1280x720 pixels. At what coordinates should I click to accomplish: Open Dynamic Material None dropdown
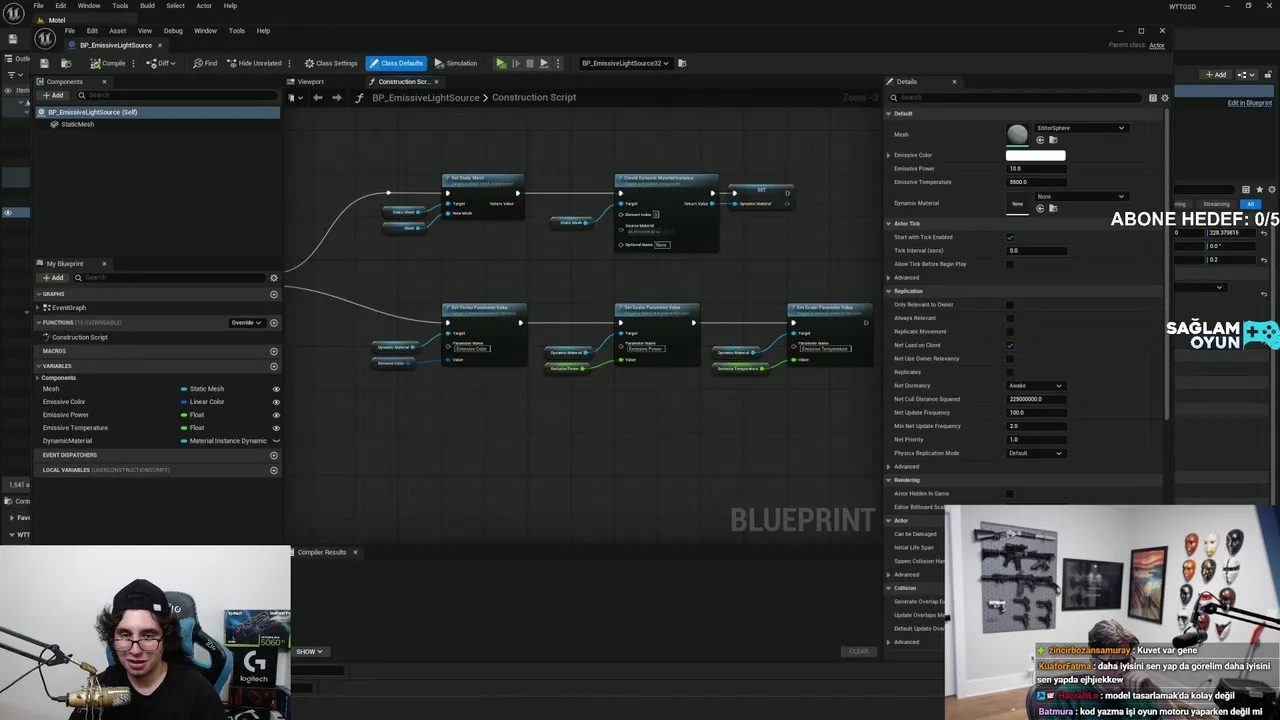tap(1080, 197)
